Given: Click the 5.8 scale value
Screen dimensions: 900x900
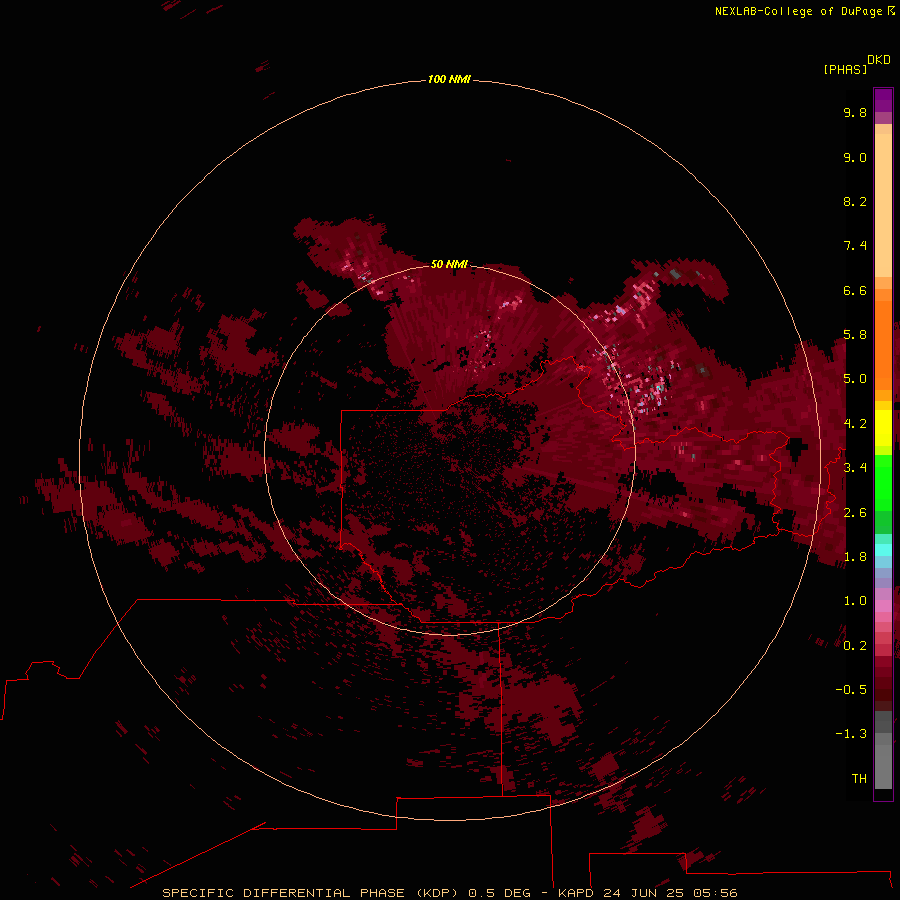Looking at the screenshot, I should [x=855, y=335].
